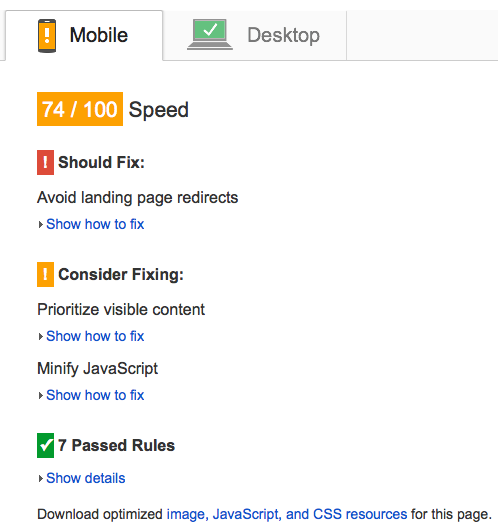Click the Prioritize visible content rule text
Screen dimensions: 498x529
point(121,310)
